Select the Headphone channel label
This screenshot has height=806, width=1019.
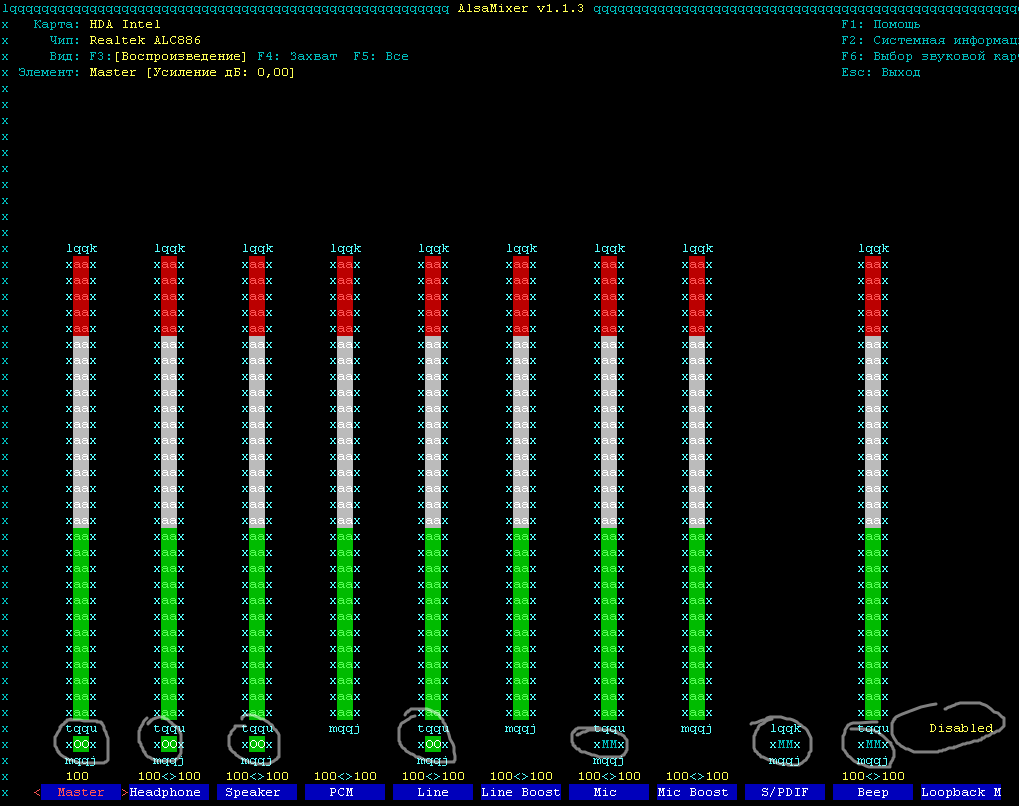(x=169, y=792)
